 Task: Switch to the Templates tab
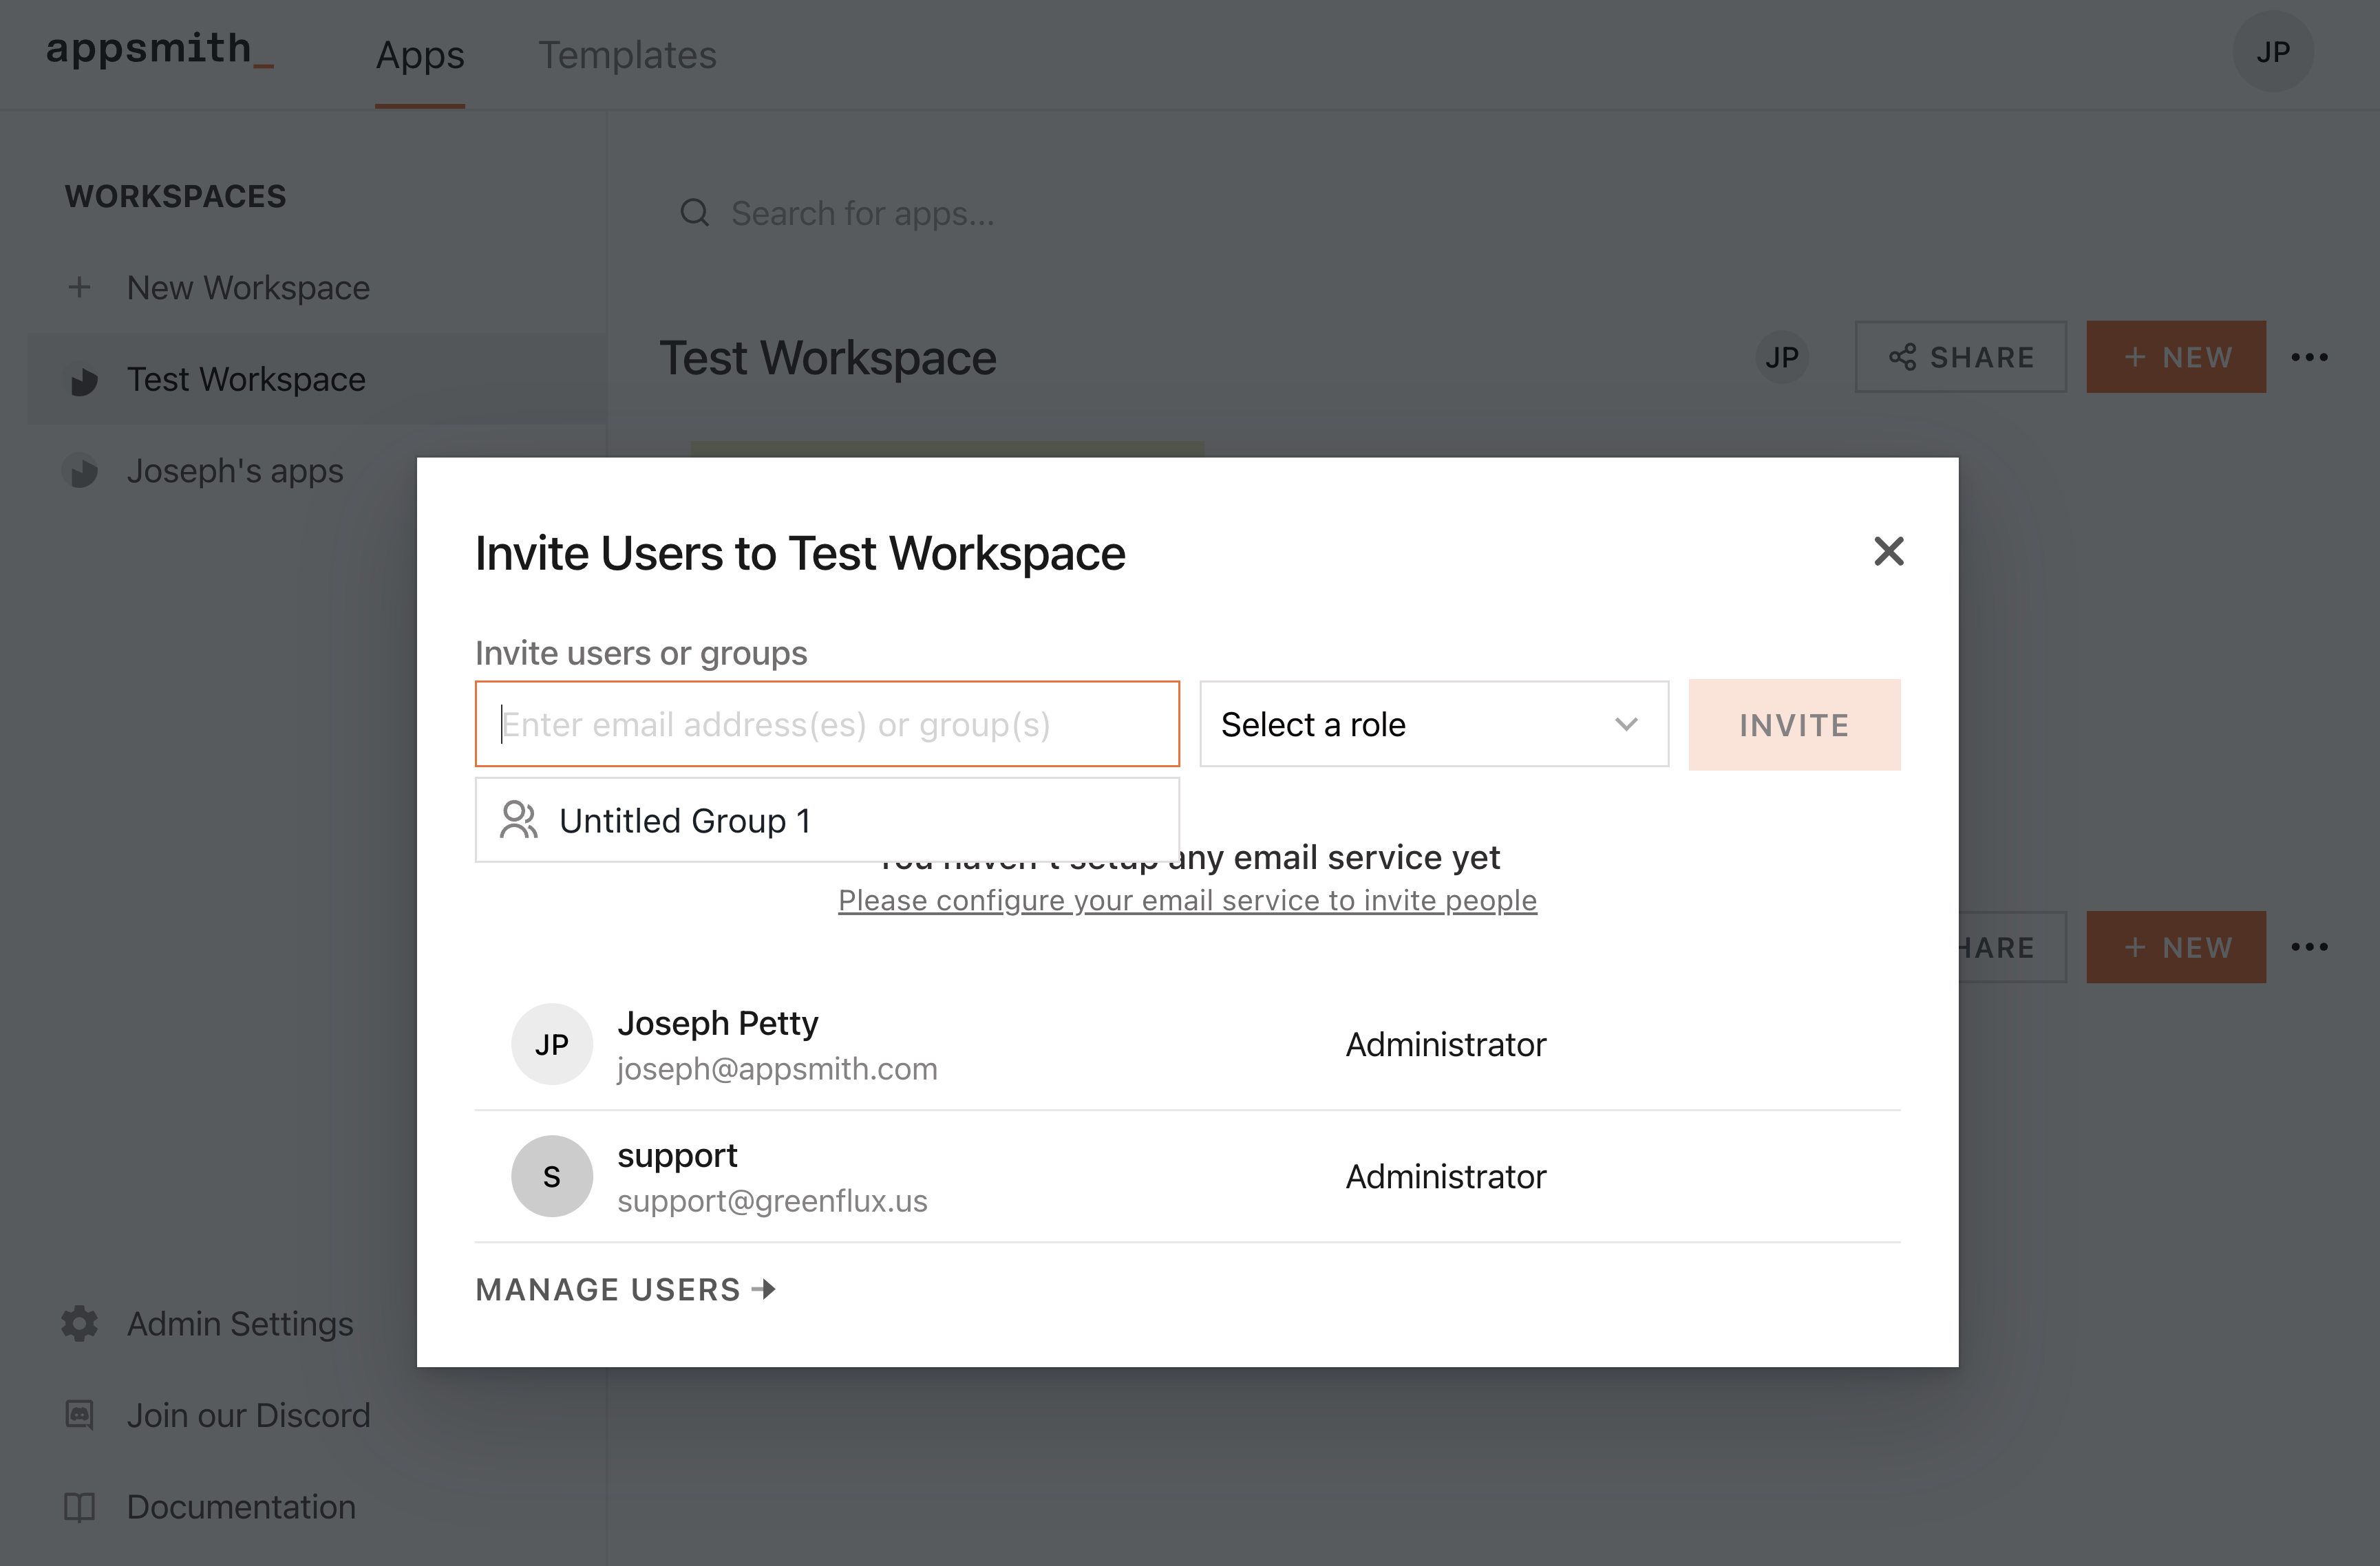pyautogui.click(x=627, y=55)
